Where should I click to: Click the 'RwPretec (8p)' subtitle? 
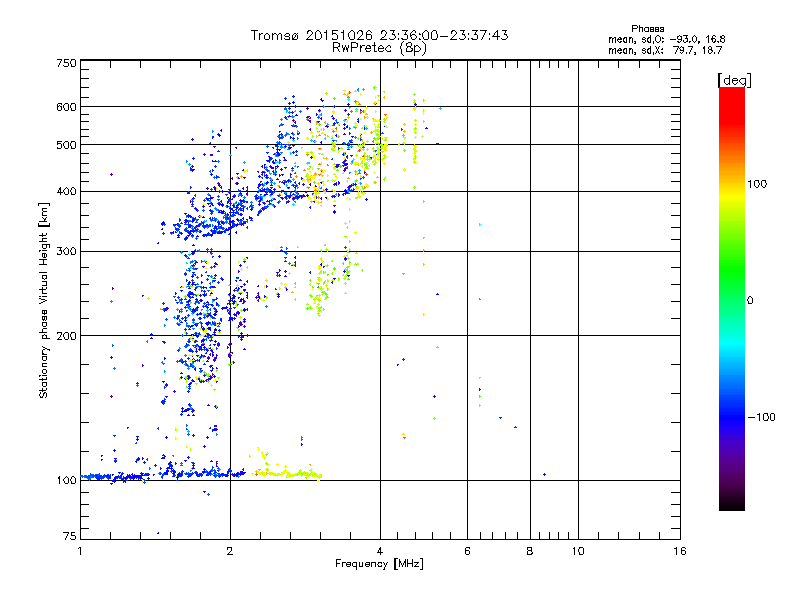[379, 48]
